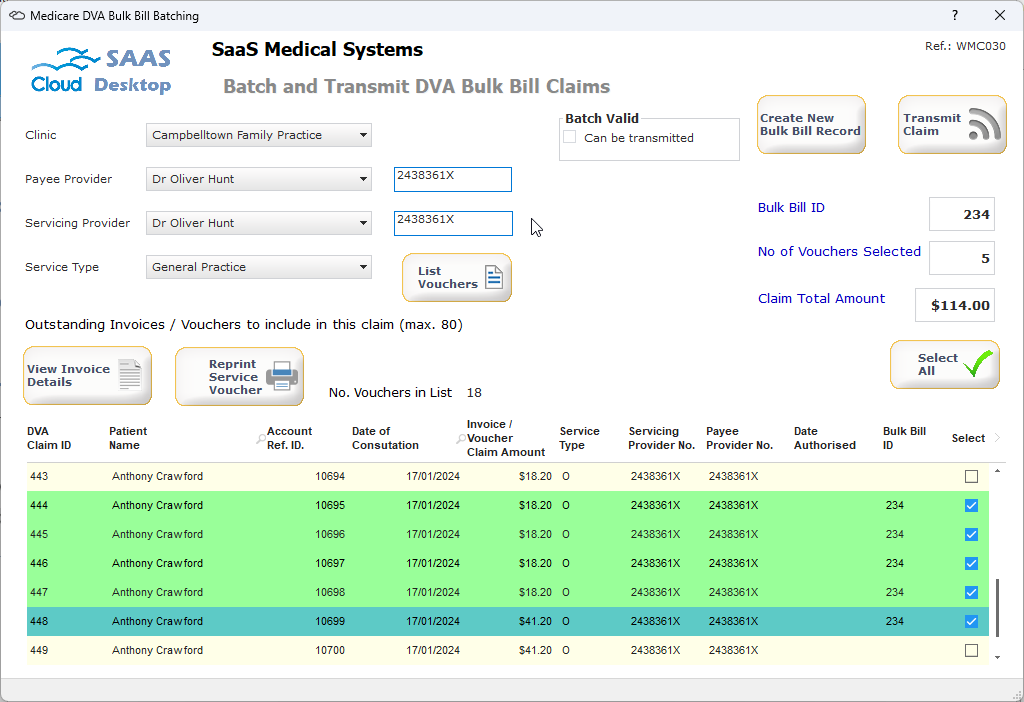Click DVA Claim ID 449 cell
Screen dimensions: 1024x702
pos(39,650)
